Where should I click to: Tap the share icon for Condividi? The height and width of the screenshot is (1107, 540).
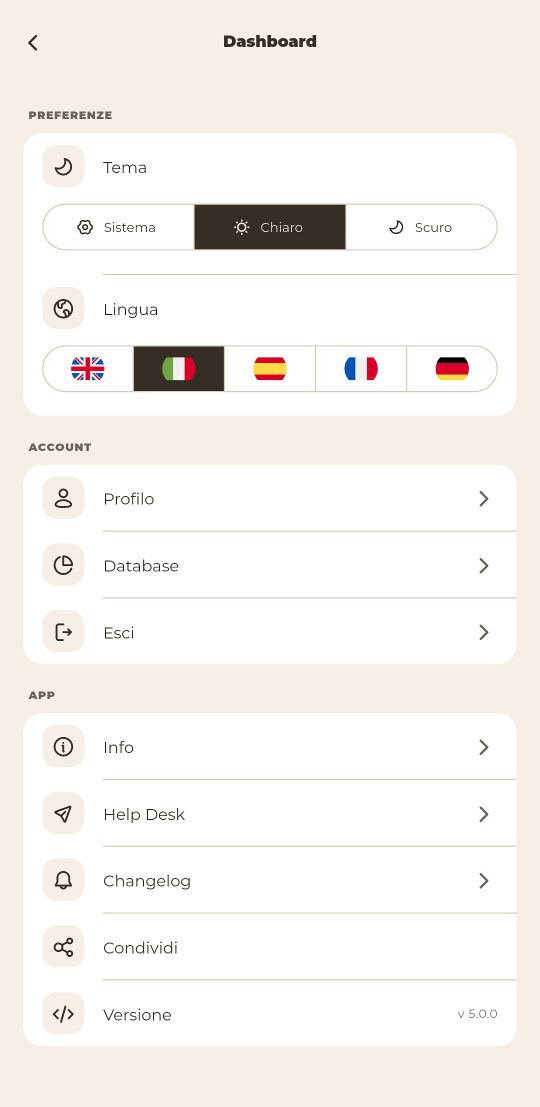tap(64, 947)
